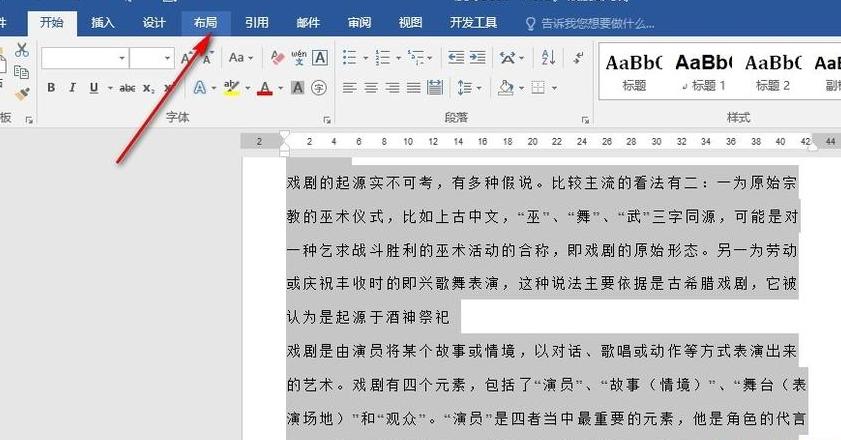The image size is (841, 440).
Task: Open the 引用 tab
Action: 256,23
